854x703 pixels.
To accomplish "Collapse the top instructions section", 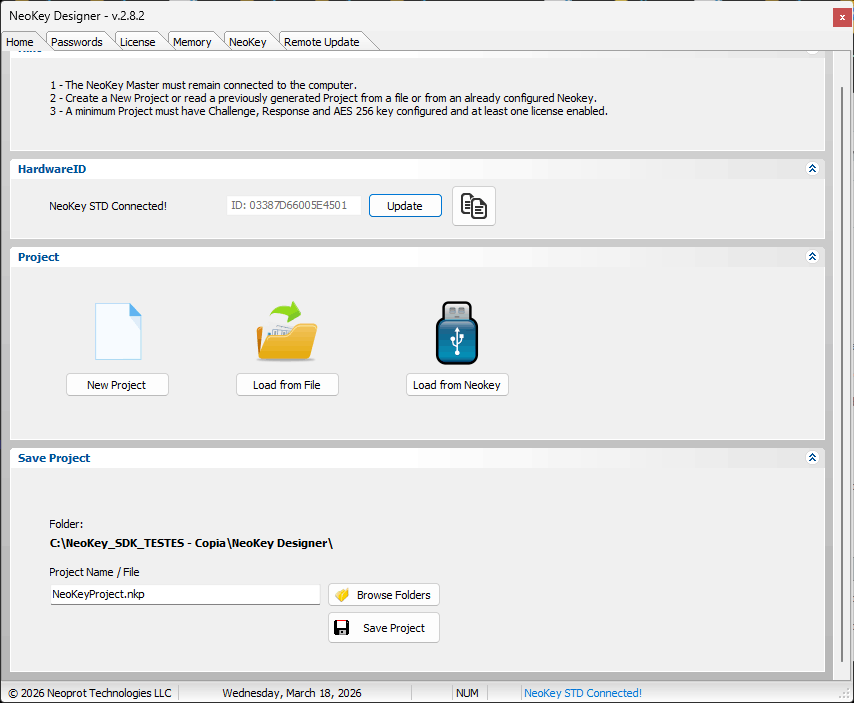I will [x=812, y=51].
